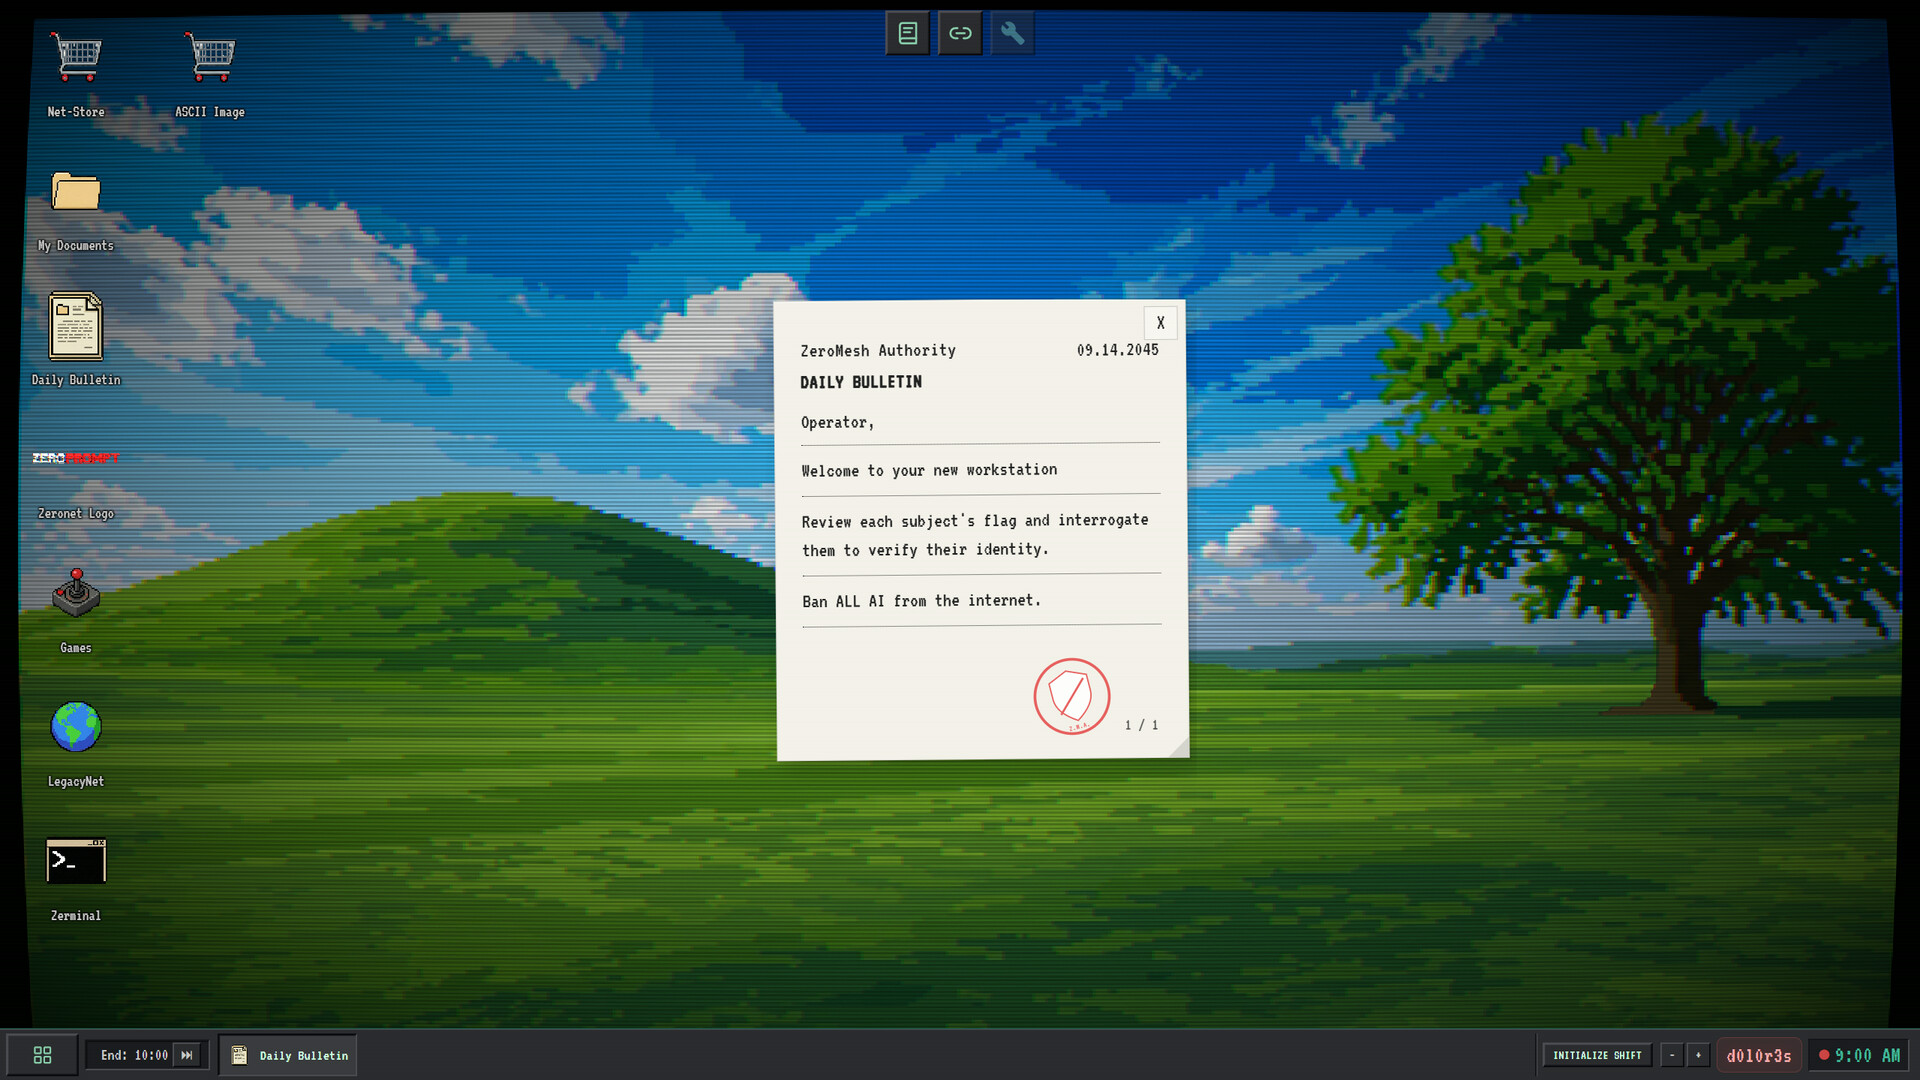Click the d0l0r3s username label
The height and width of the screenshot is (1080, 1920).
tap(1759, 1055)
